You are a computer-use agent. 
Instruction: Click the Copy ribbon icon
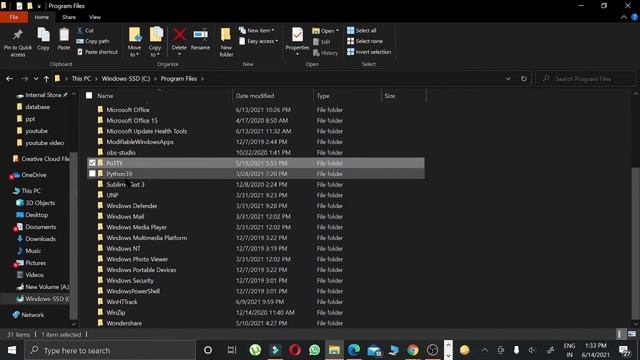tap(43, 40)
